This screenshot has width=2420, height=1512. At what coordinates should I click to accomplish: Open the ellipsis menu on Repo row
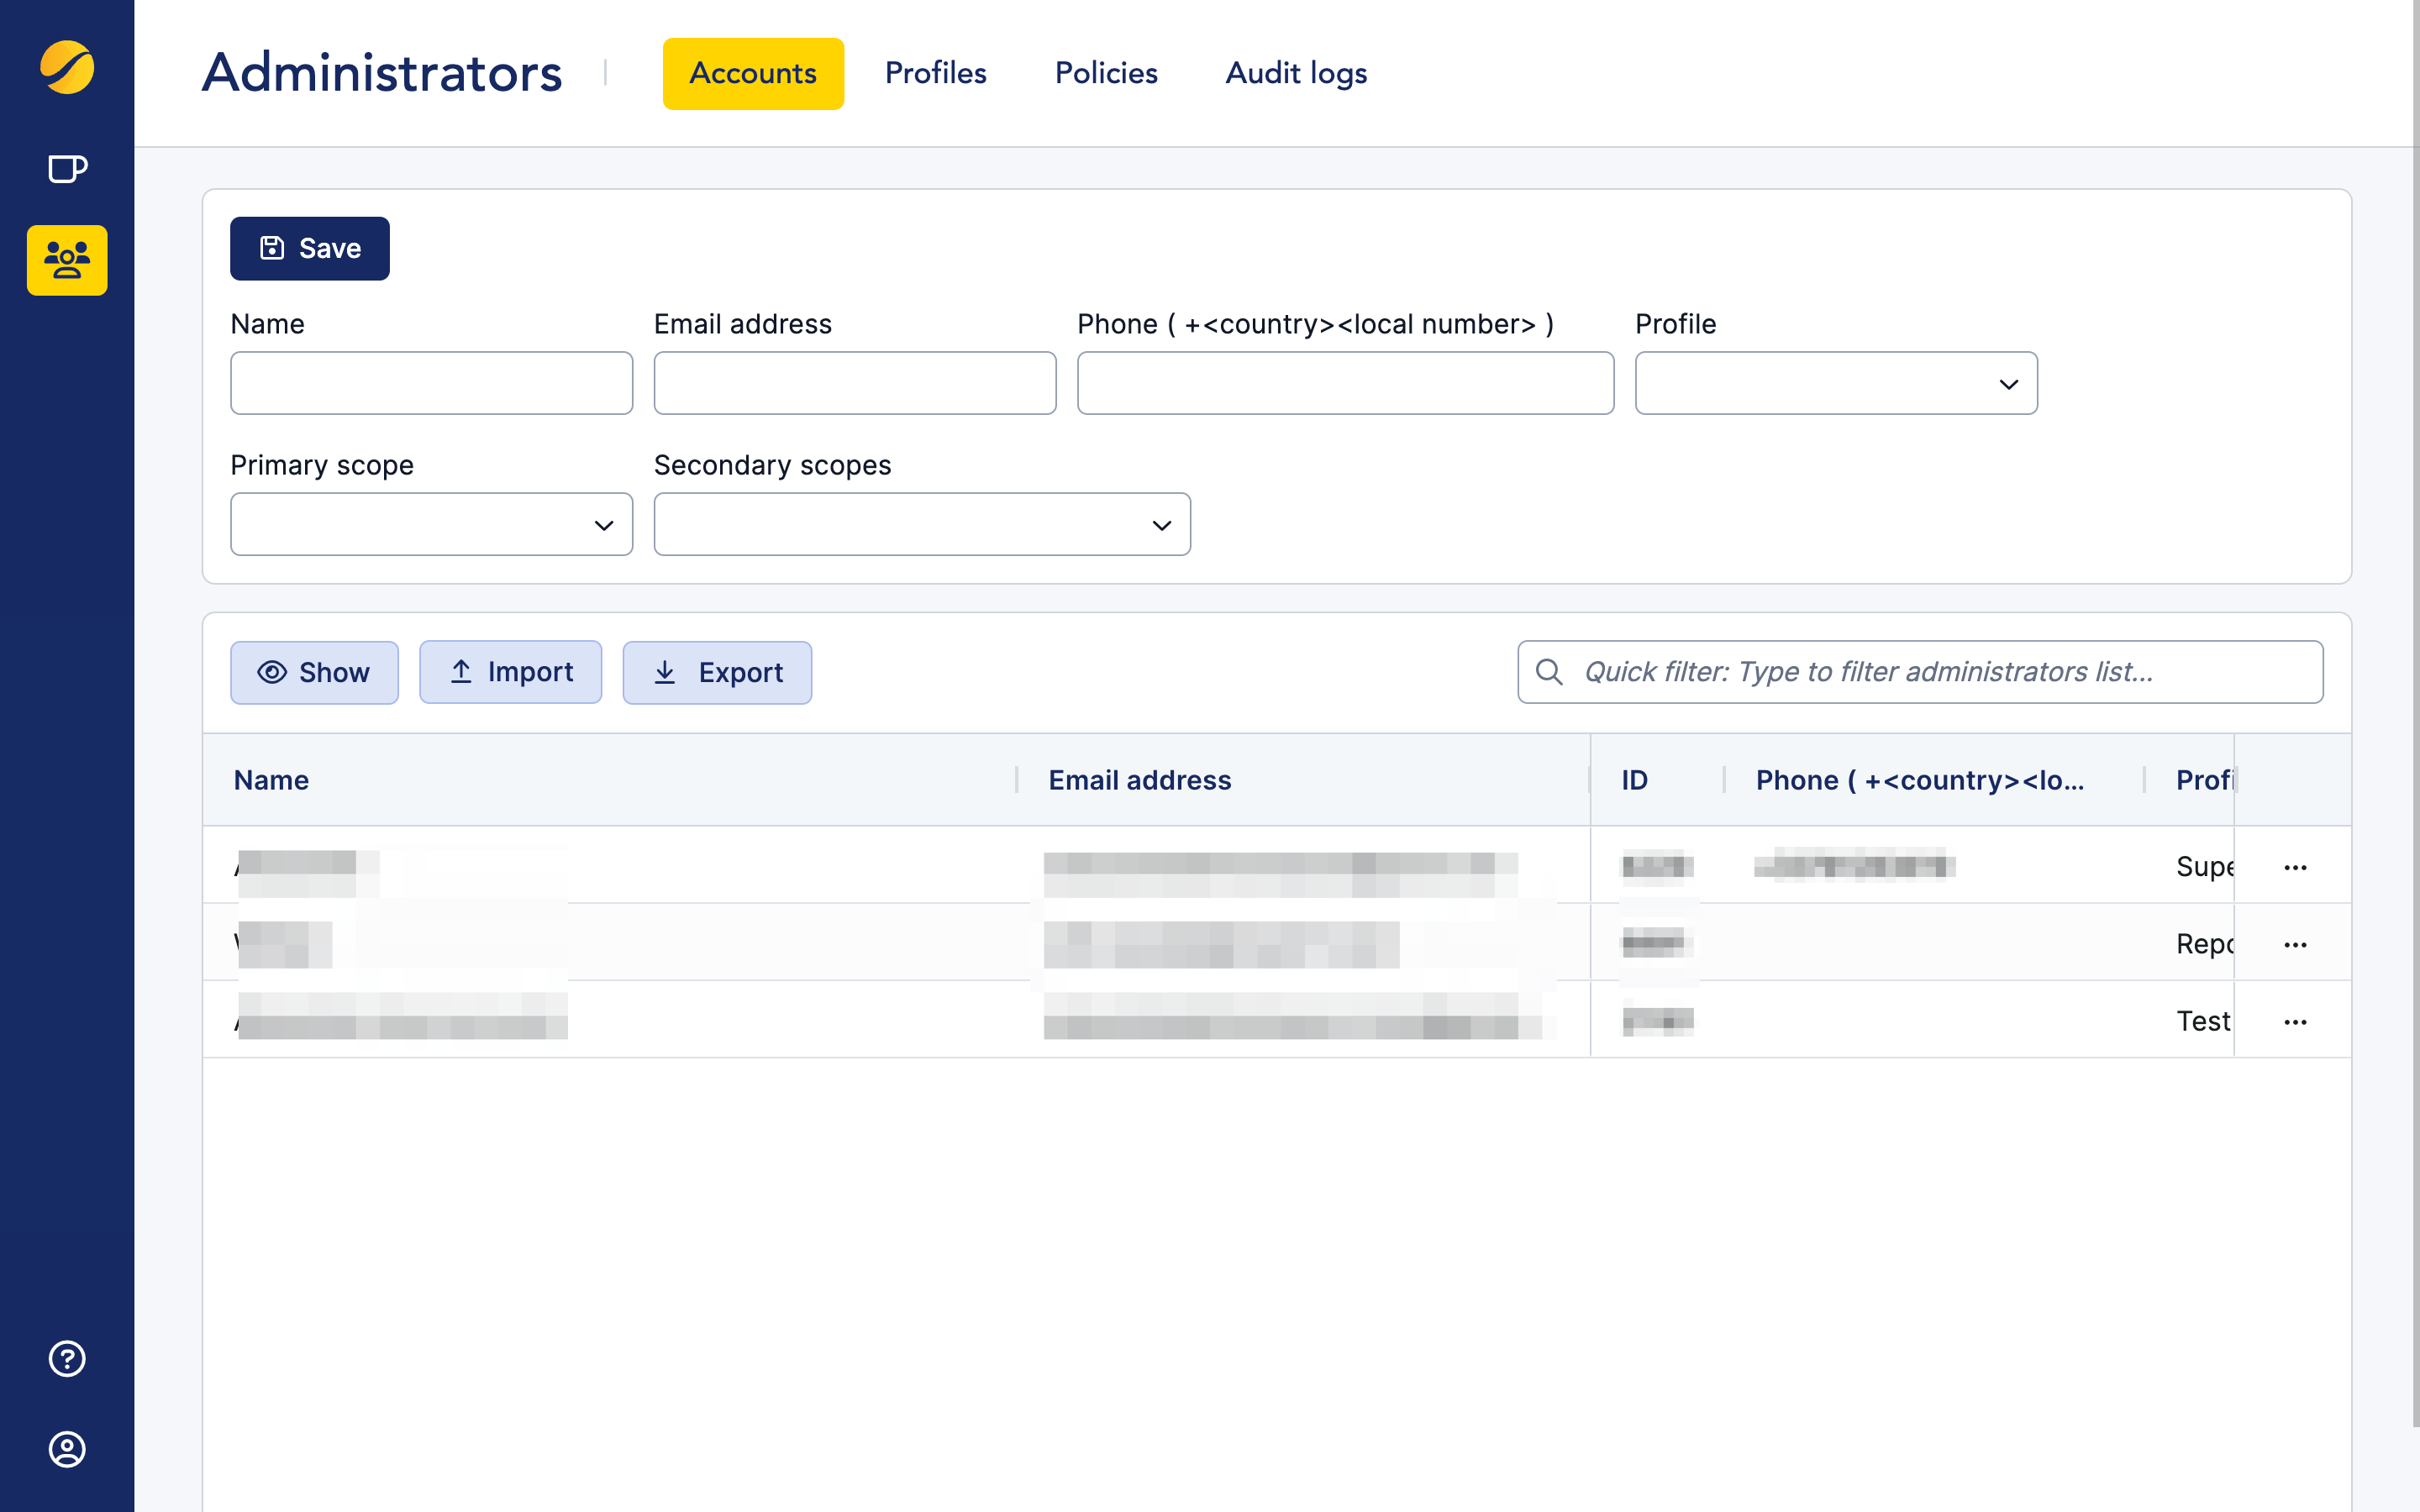click(2295, 944)
